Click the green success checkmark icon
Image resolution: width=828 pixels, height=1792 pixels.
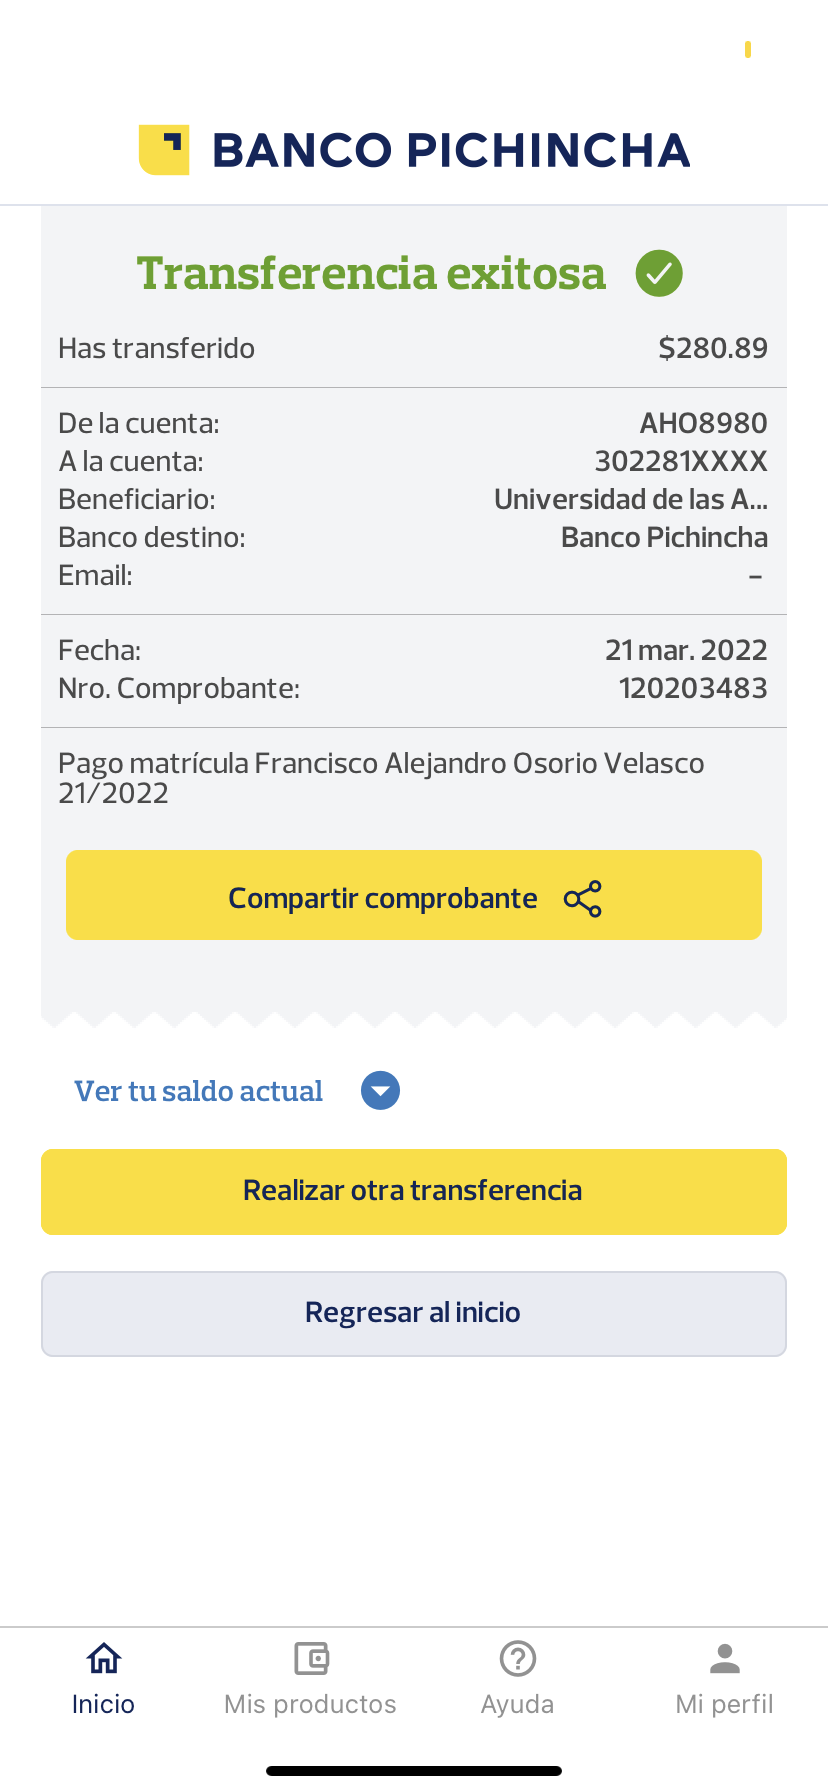click(x=659, y=273)
